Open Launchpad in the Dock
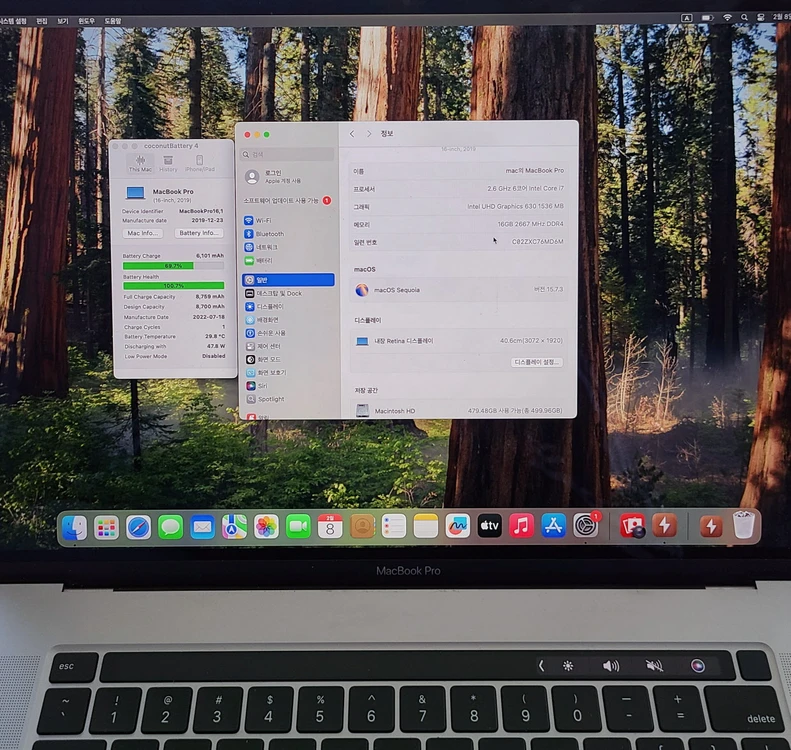791x750 pixels. 106,528
